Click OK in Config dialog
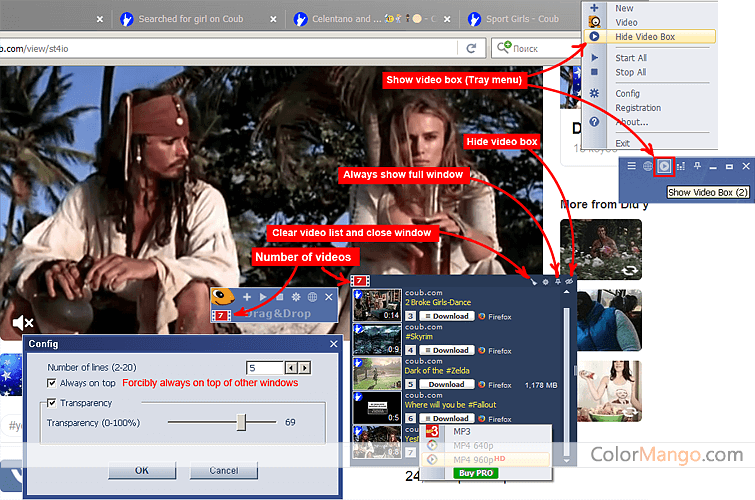755x500 pixels. click(142, 470)
